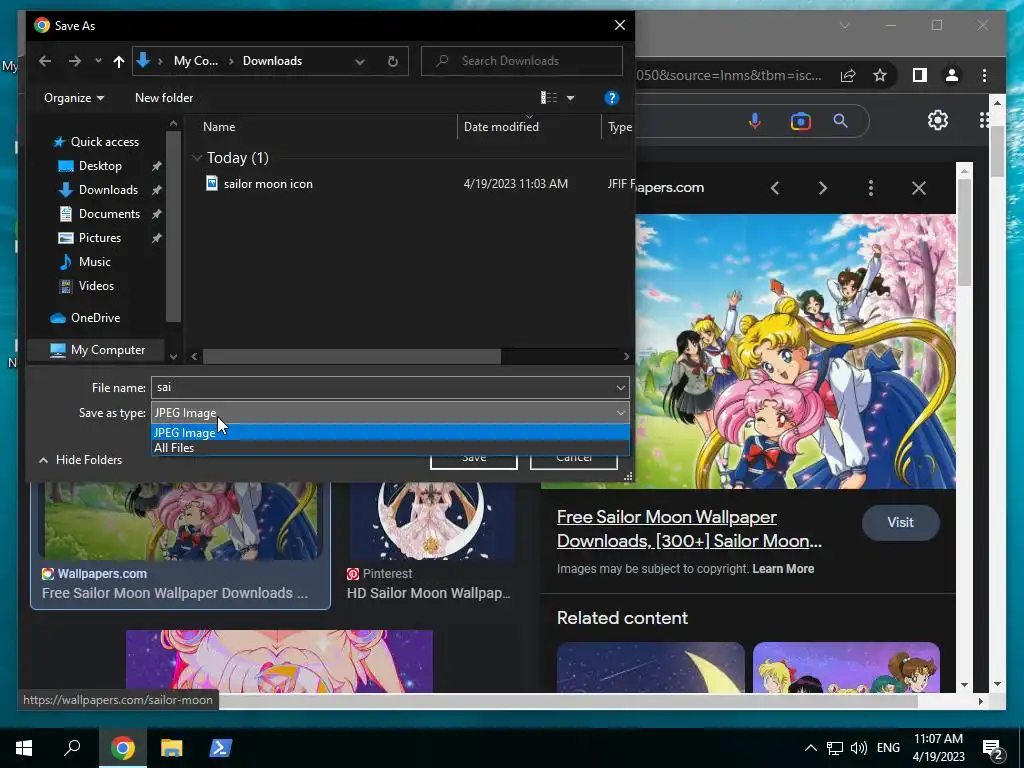Go up one folder level
Viewport: 1024px width, 768px height.
(x=119, y=61)
